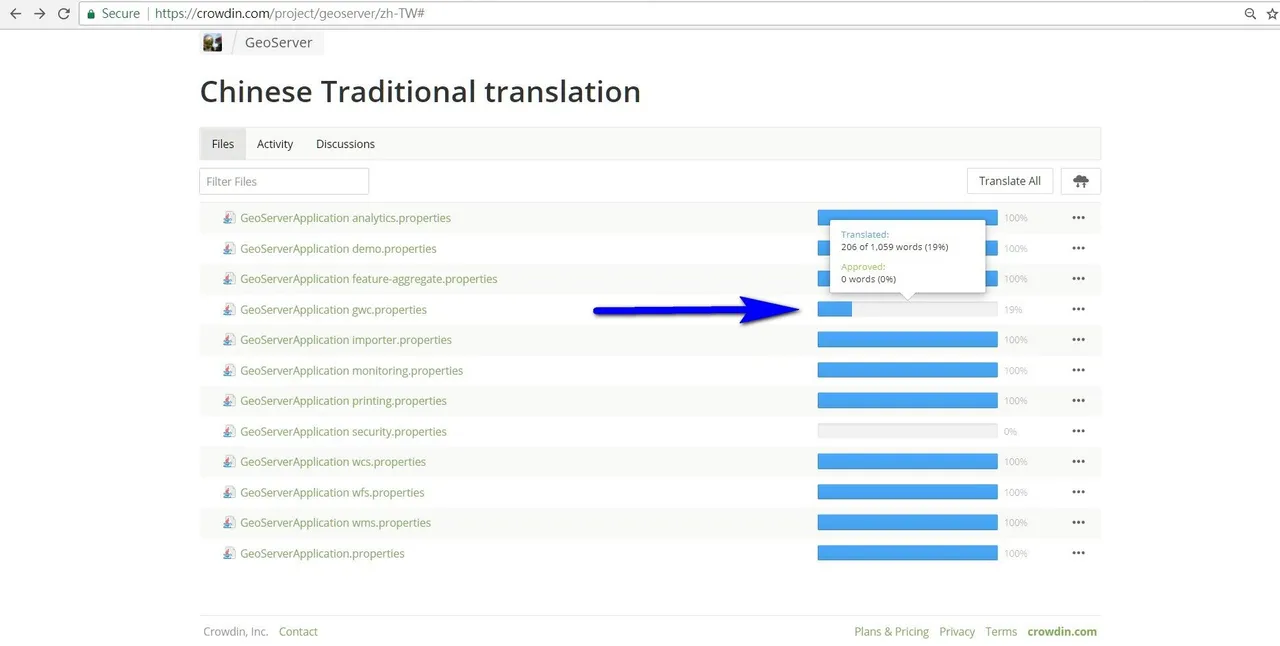Click the crowdin.com footer link

tap(1062, 632)
